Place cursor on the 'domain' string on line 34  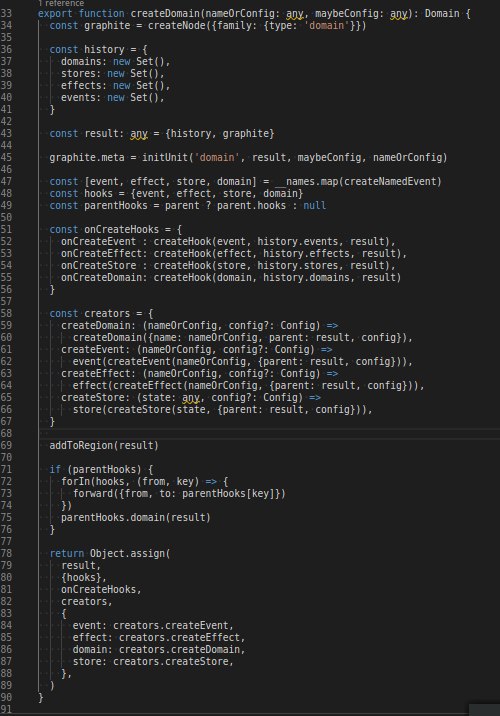tap(326, 26)
